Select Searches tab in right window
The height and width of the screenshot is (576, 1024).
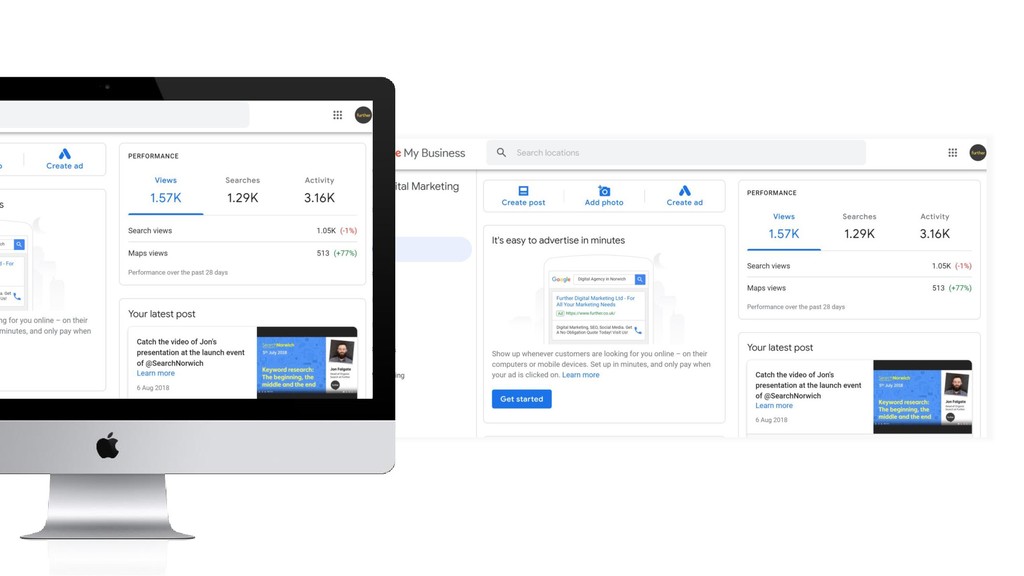coord(859,227)
